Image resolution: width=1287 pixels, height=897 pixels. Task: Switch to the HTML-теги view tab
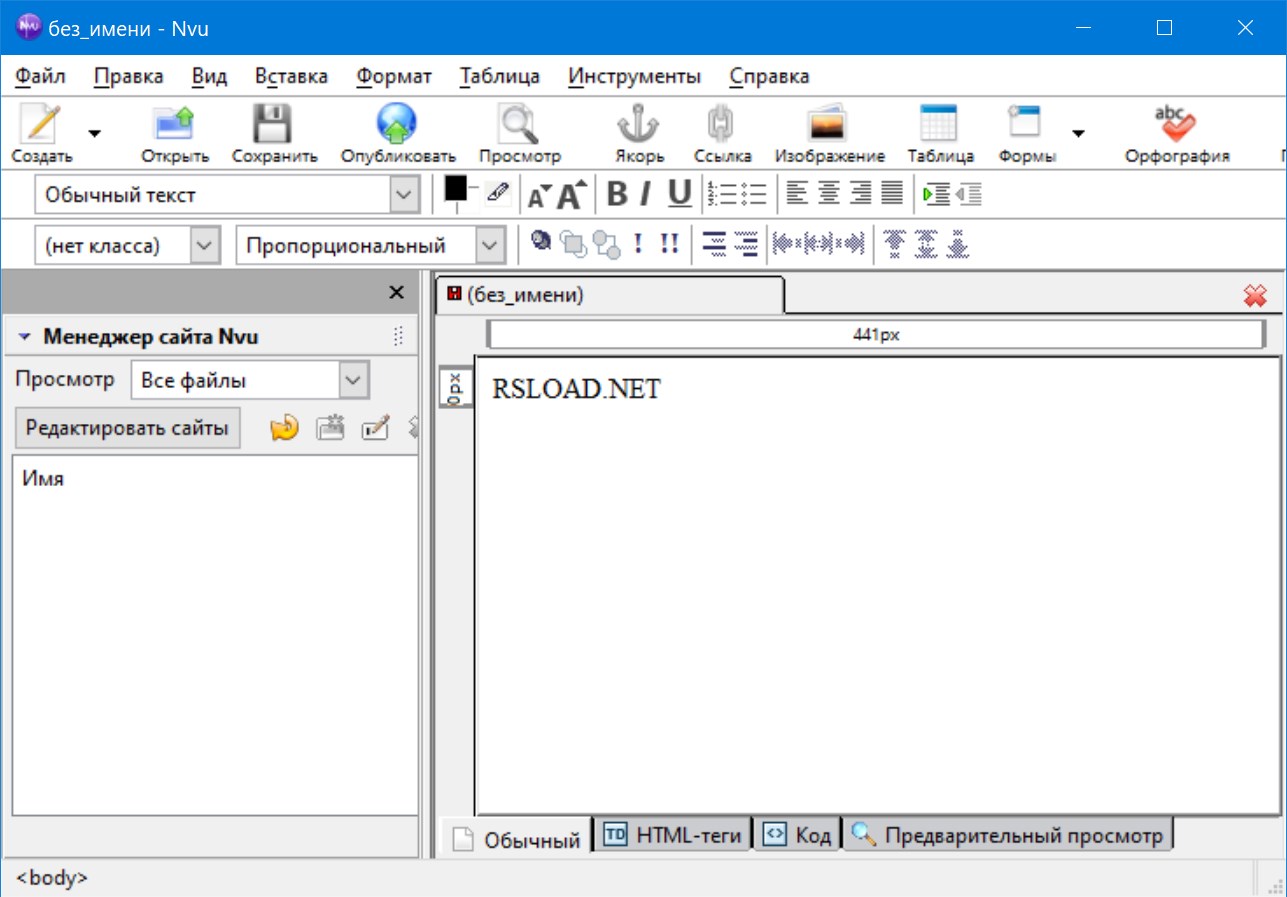tap(674, 835)
